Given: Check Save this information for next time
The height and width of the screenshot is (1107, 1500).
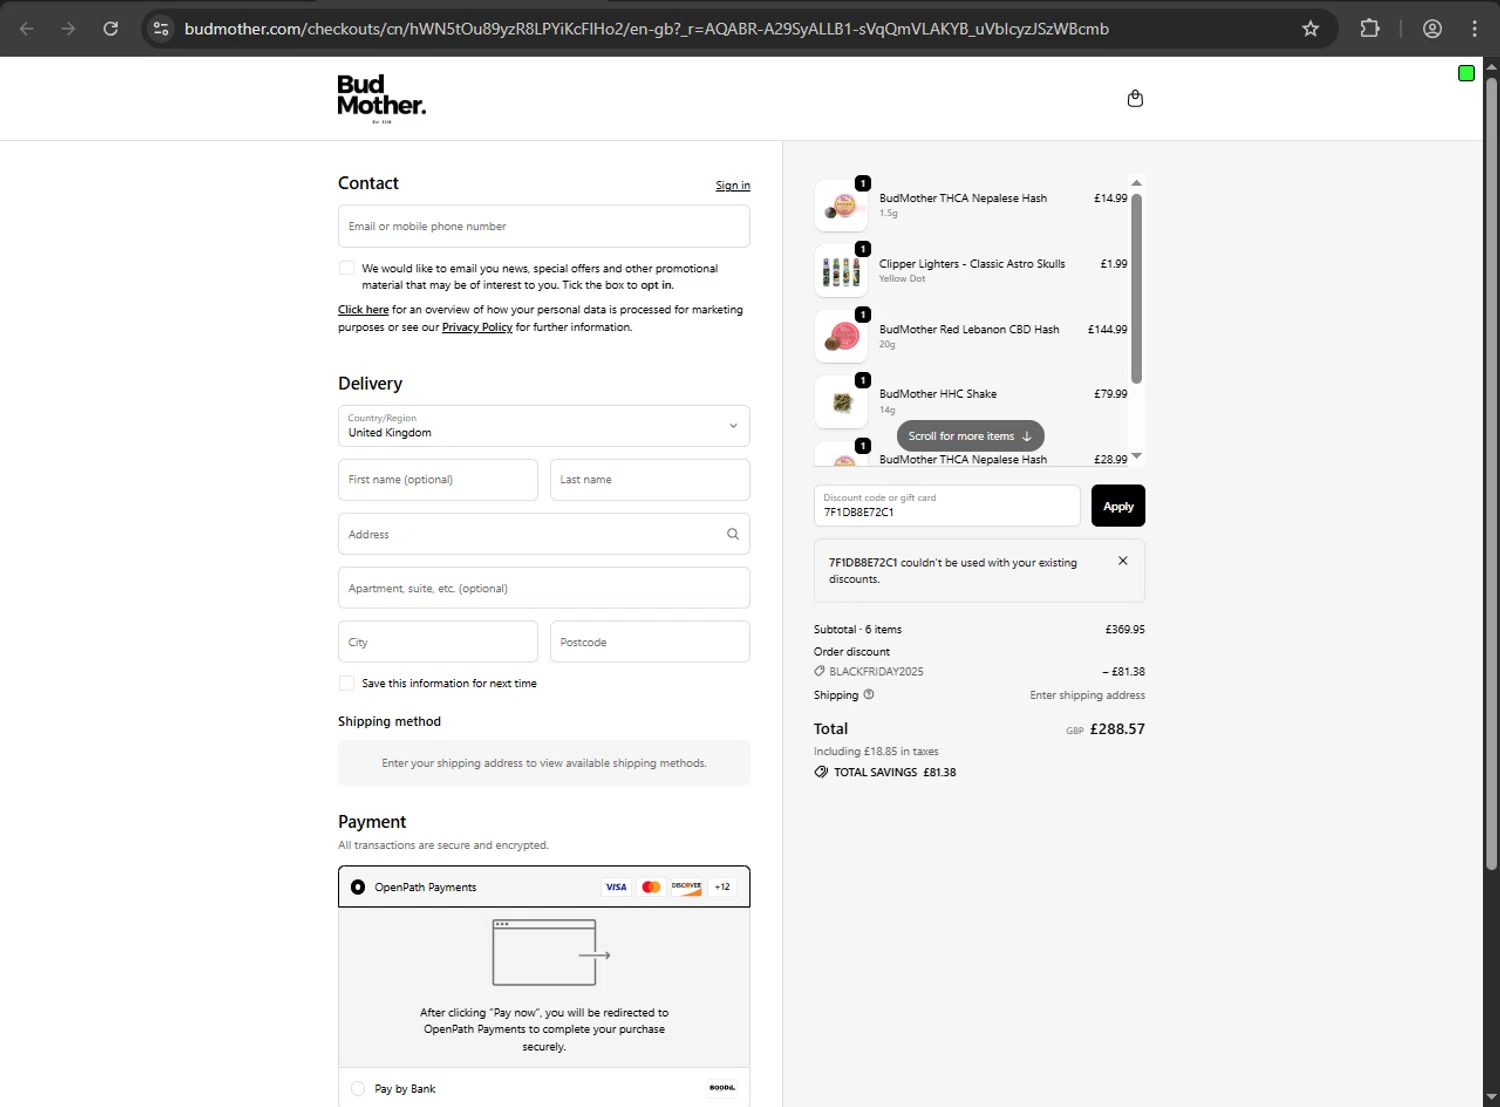Looking at the screenshot, I should (x=347, y=683).
